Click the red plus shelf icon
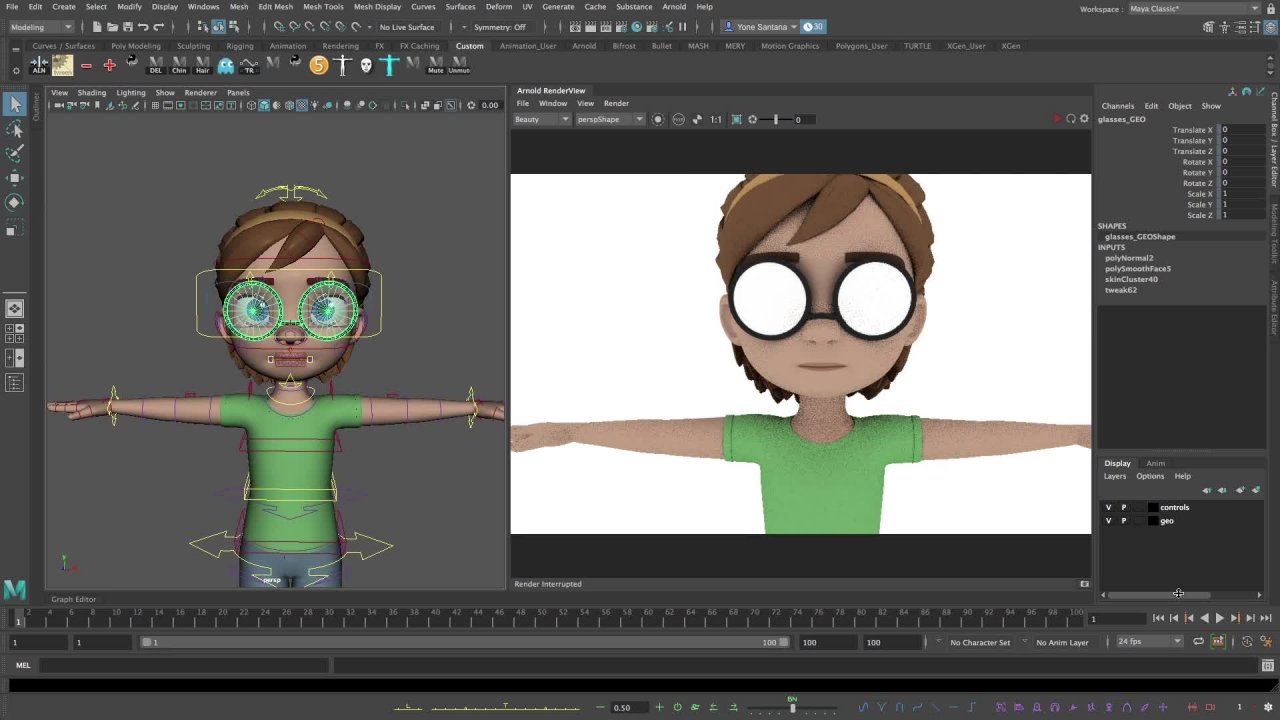 (109, 65)
